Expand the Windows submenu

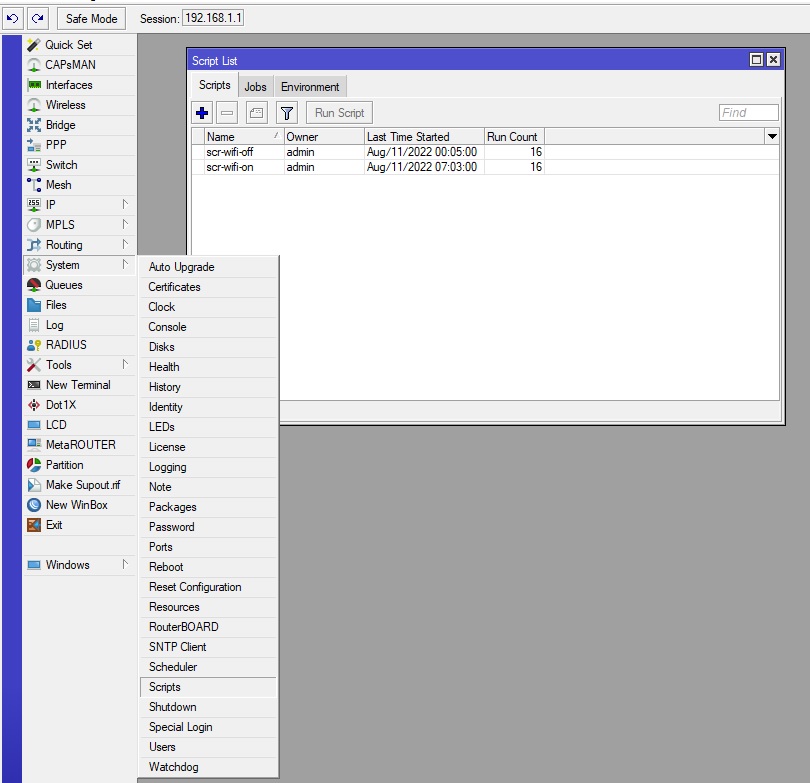pos(80,565)
